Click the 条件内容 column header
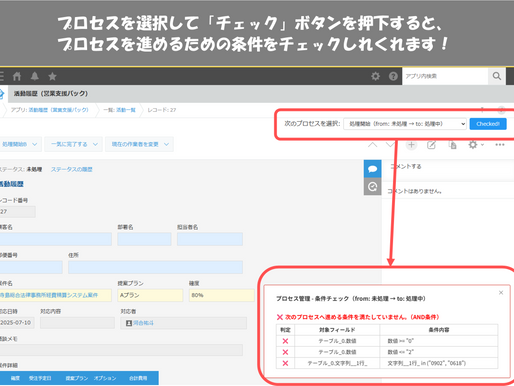The width and height of the screenshot is (514, 386). pos(439,330)
